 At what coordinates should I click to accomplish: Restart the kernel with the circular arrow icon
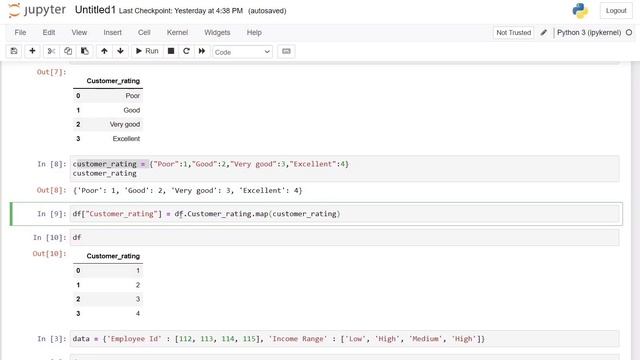(187, 51)
